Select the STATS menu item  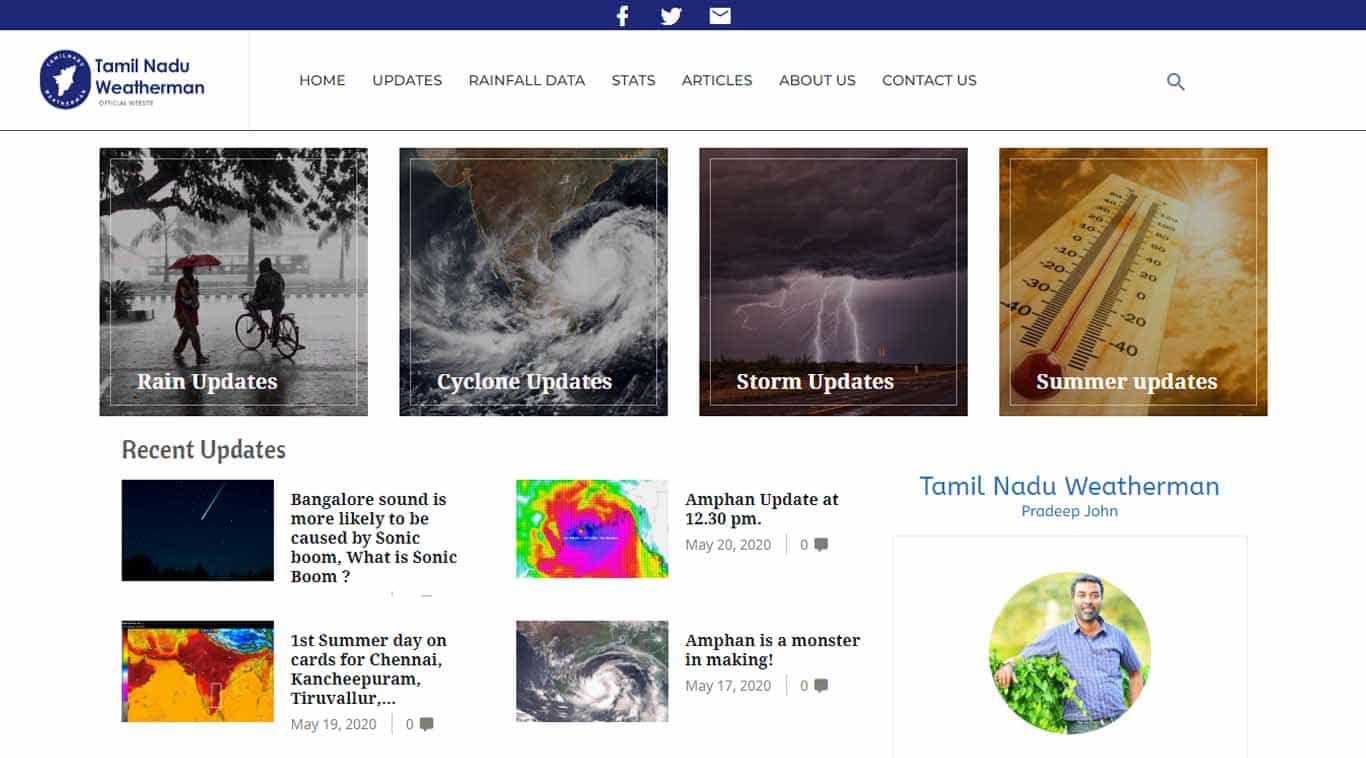(x=634, y=80)
